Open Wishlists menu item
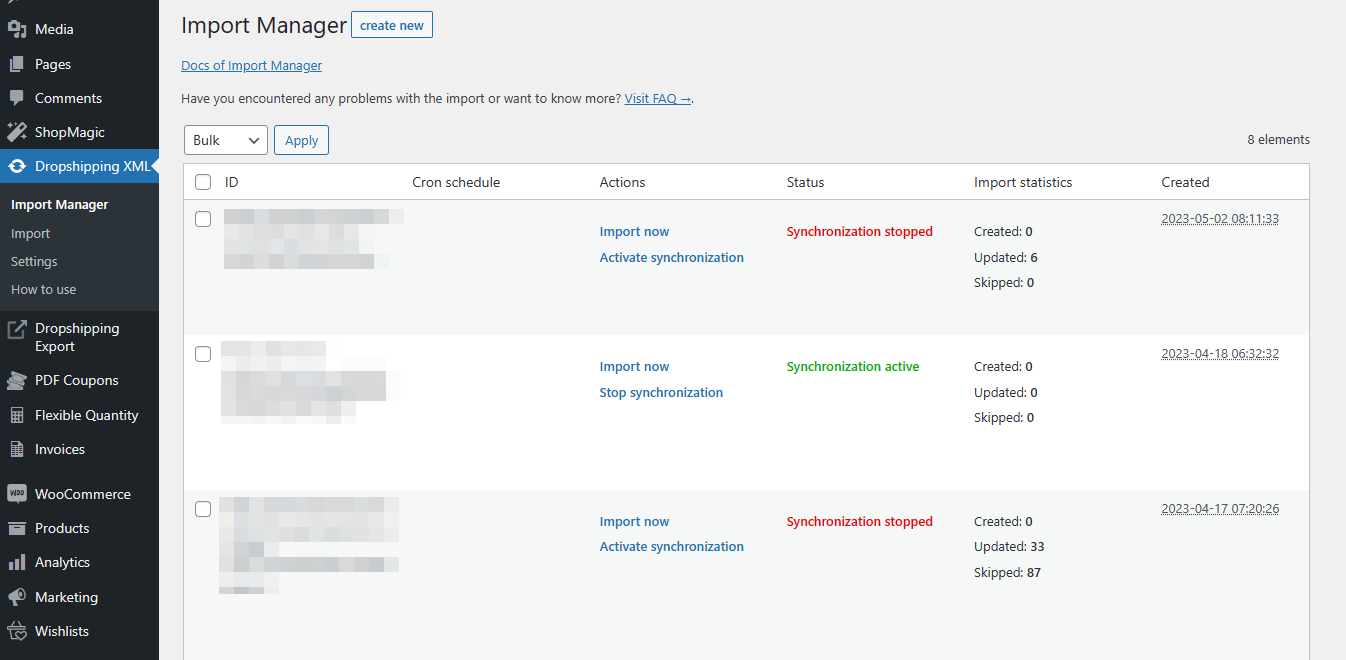The width and height of the screenshot is (1346, 660). pyautogui.click(x=79, y=631)
